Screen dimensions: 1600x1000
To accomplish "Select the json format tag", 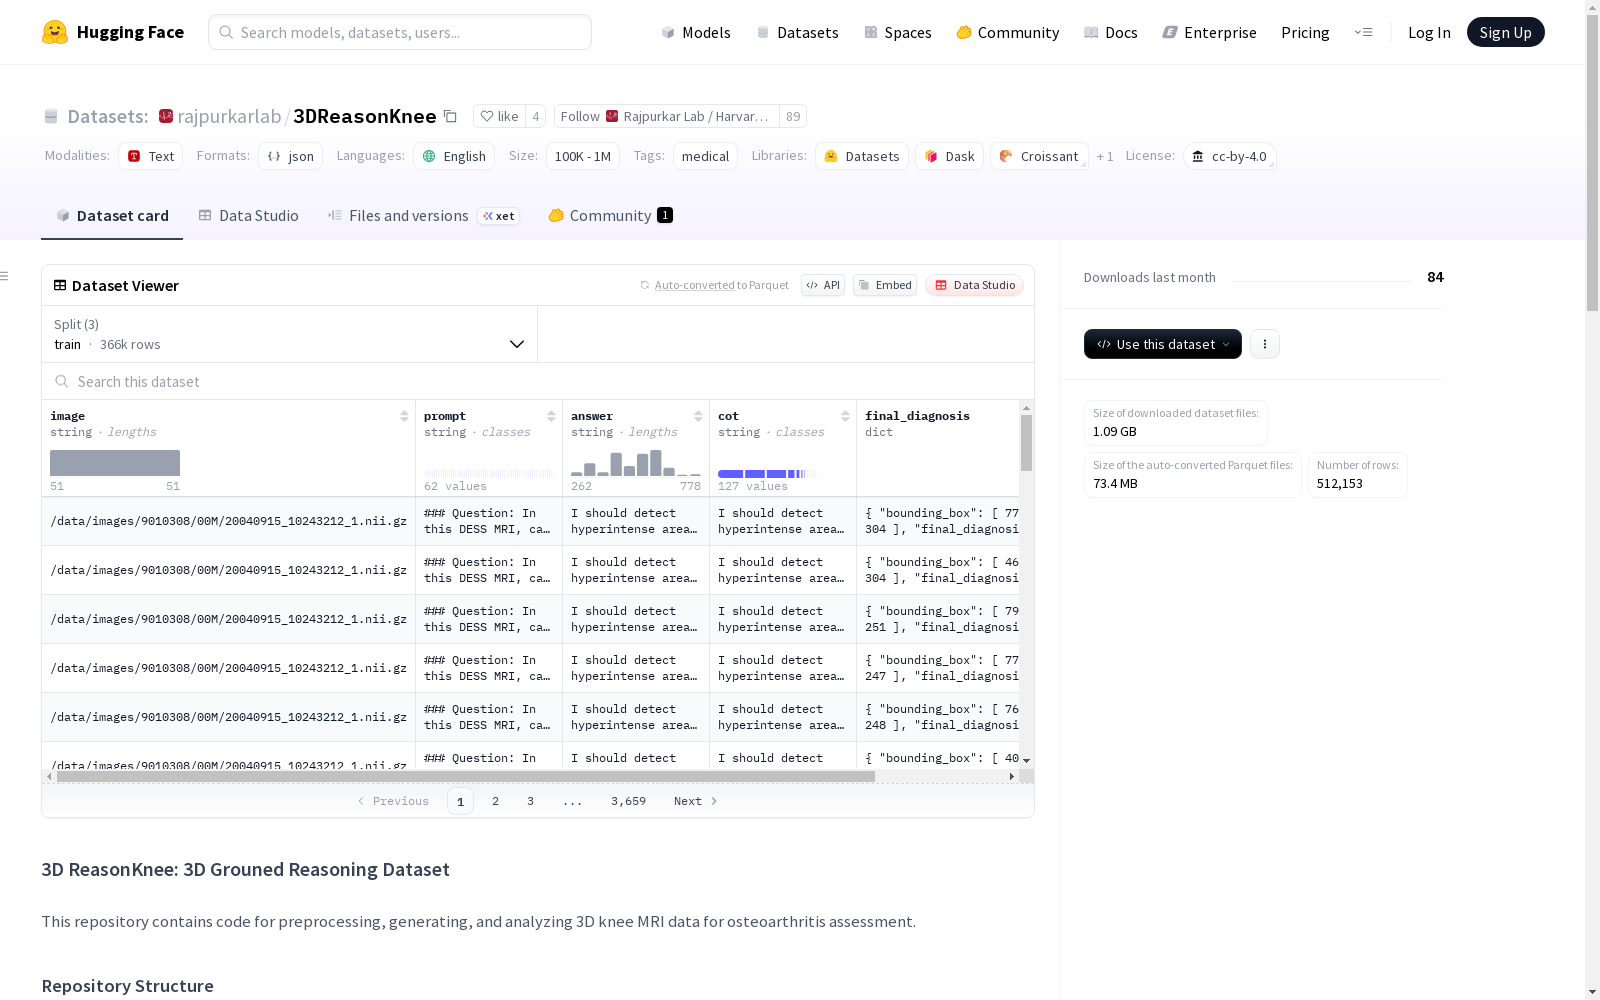I will coord(290,156).
